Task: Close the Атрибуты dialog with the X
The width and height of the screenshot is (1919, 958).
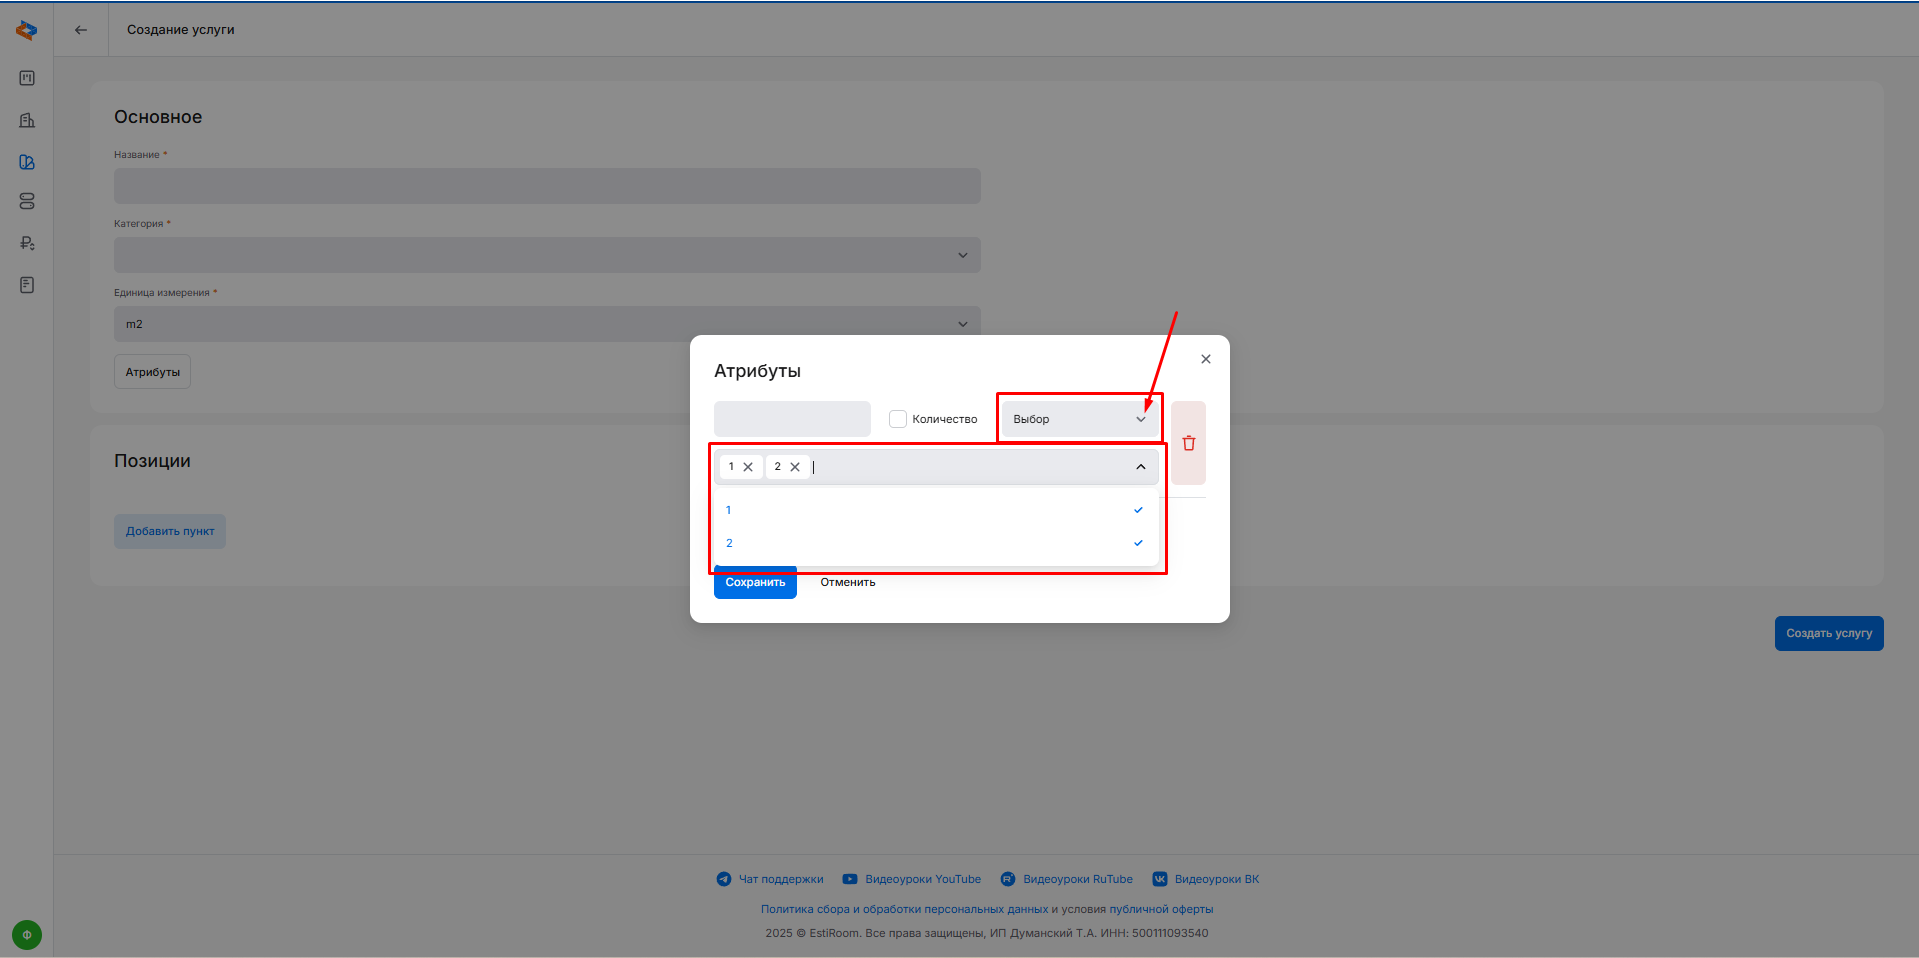Action: point(1205,359)
